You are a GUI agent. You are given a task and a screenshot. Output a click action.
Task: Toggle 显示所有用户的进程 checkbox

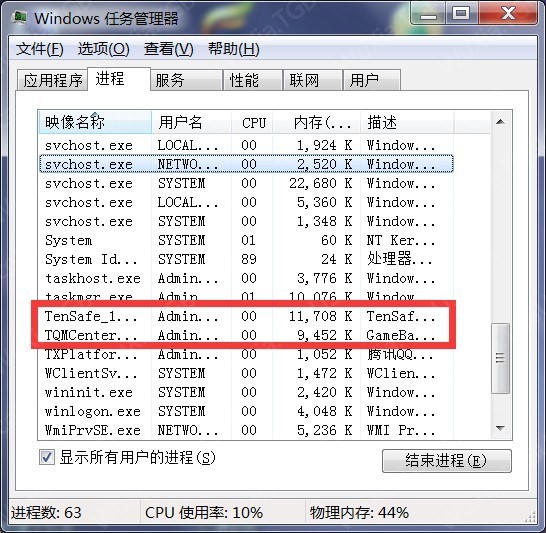pyautogui.click(x=47, y=457)
